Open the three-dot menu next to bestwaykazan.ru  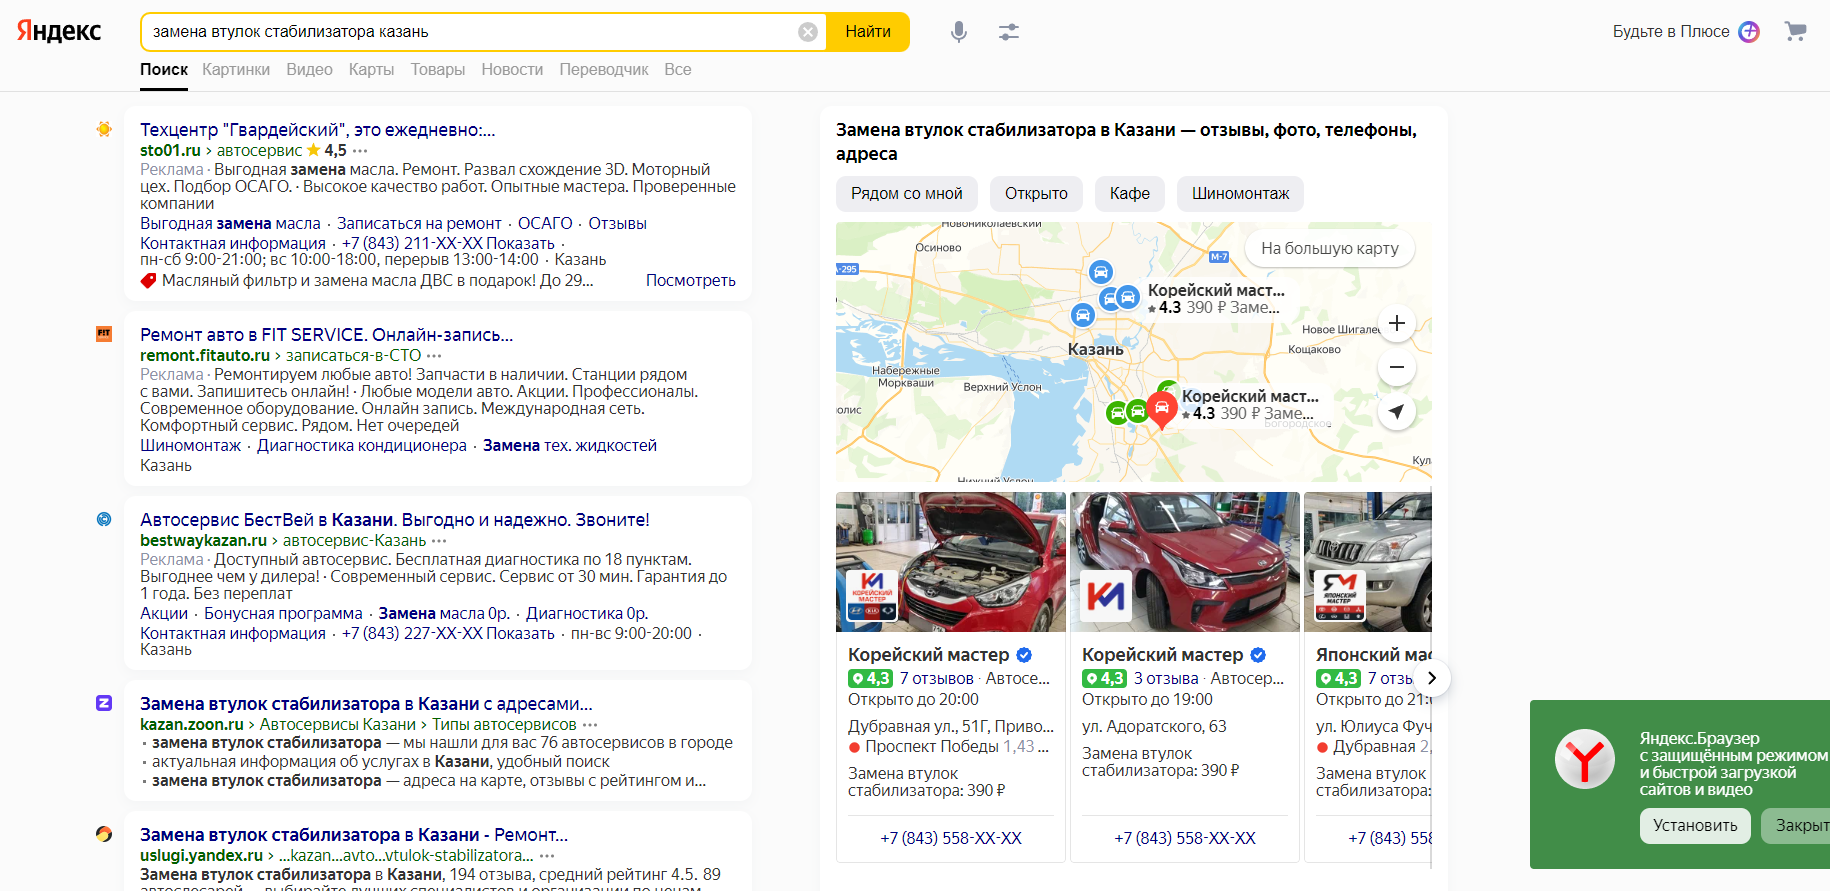[x=439, y=541]
